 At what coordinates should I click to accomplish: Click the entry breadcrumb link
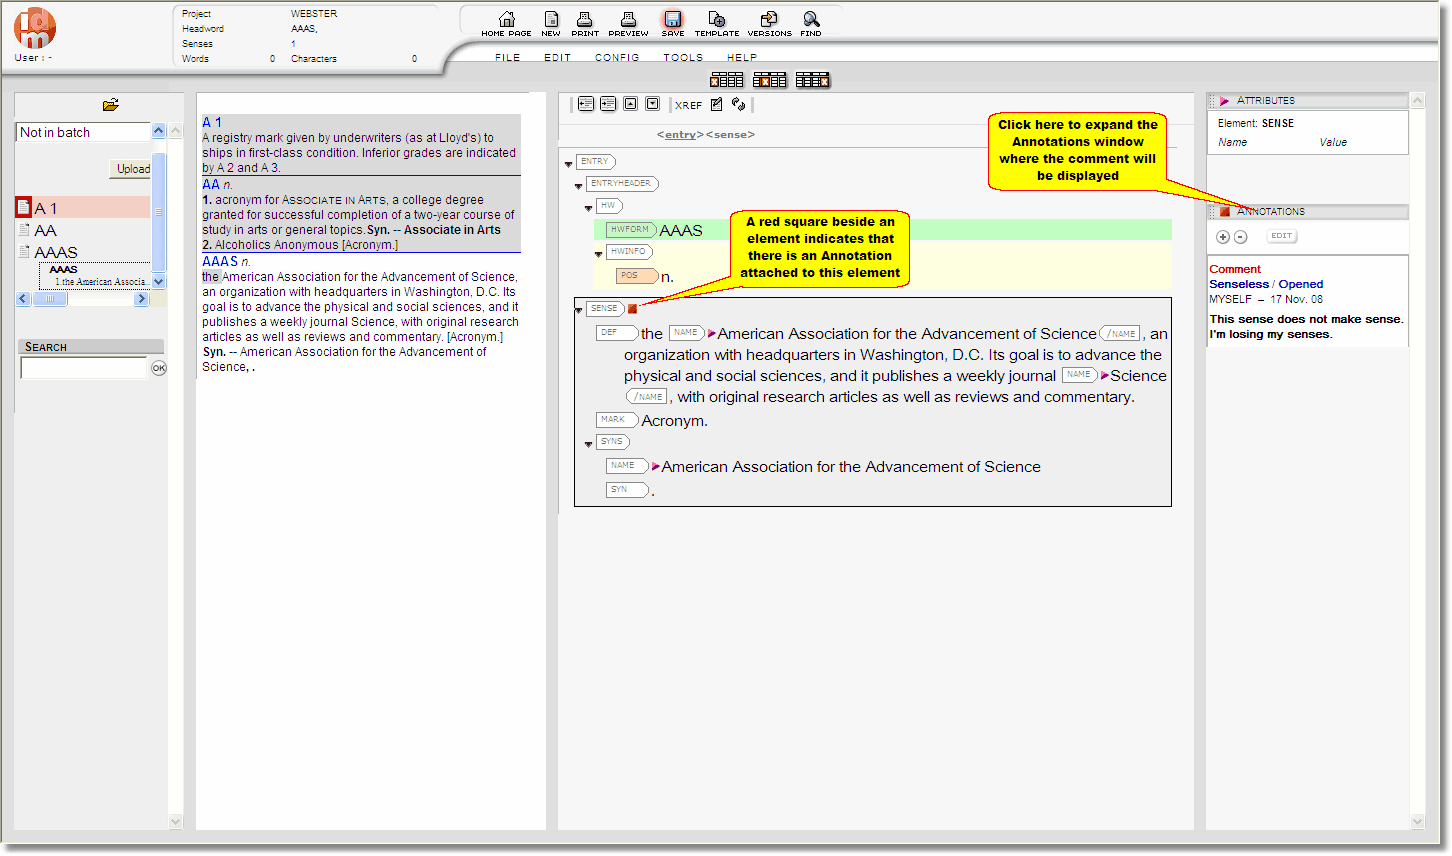(680, 135)
